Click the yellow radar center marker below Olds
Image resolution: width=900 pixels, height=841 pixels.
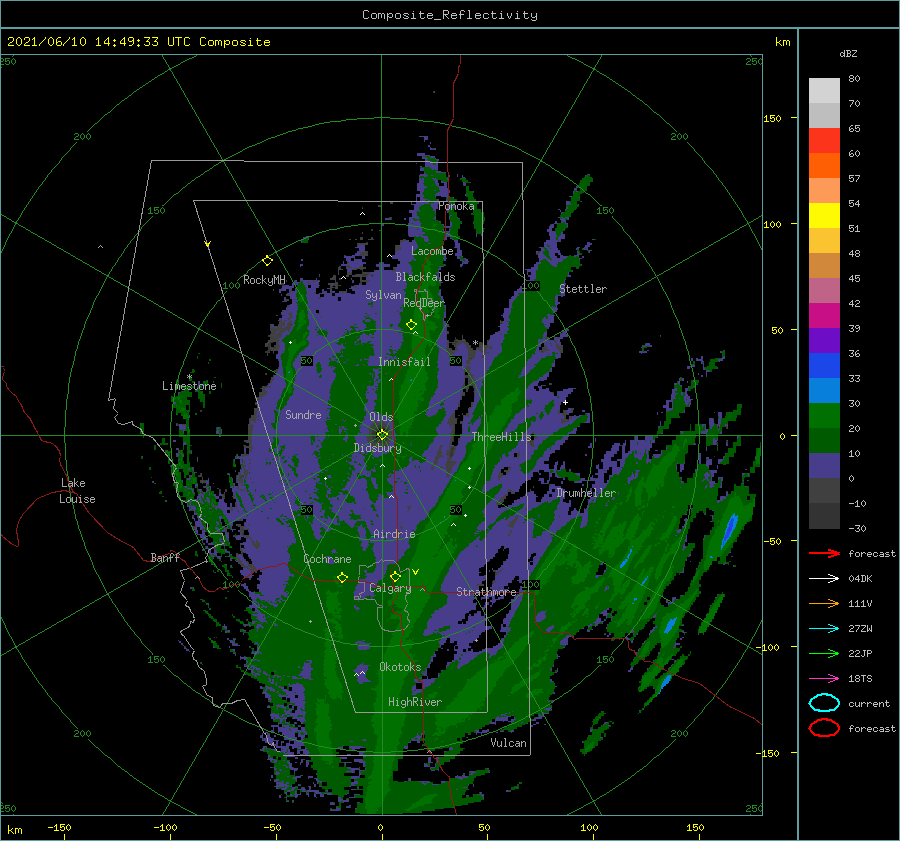pyautogui.click(x=382, y=435)
